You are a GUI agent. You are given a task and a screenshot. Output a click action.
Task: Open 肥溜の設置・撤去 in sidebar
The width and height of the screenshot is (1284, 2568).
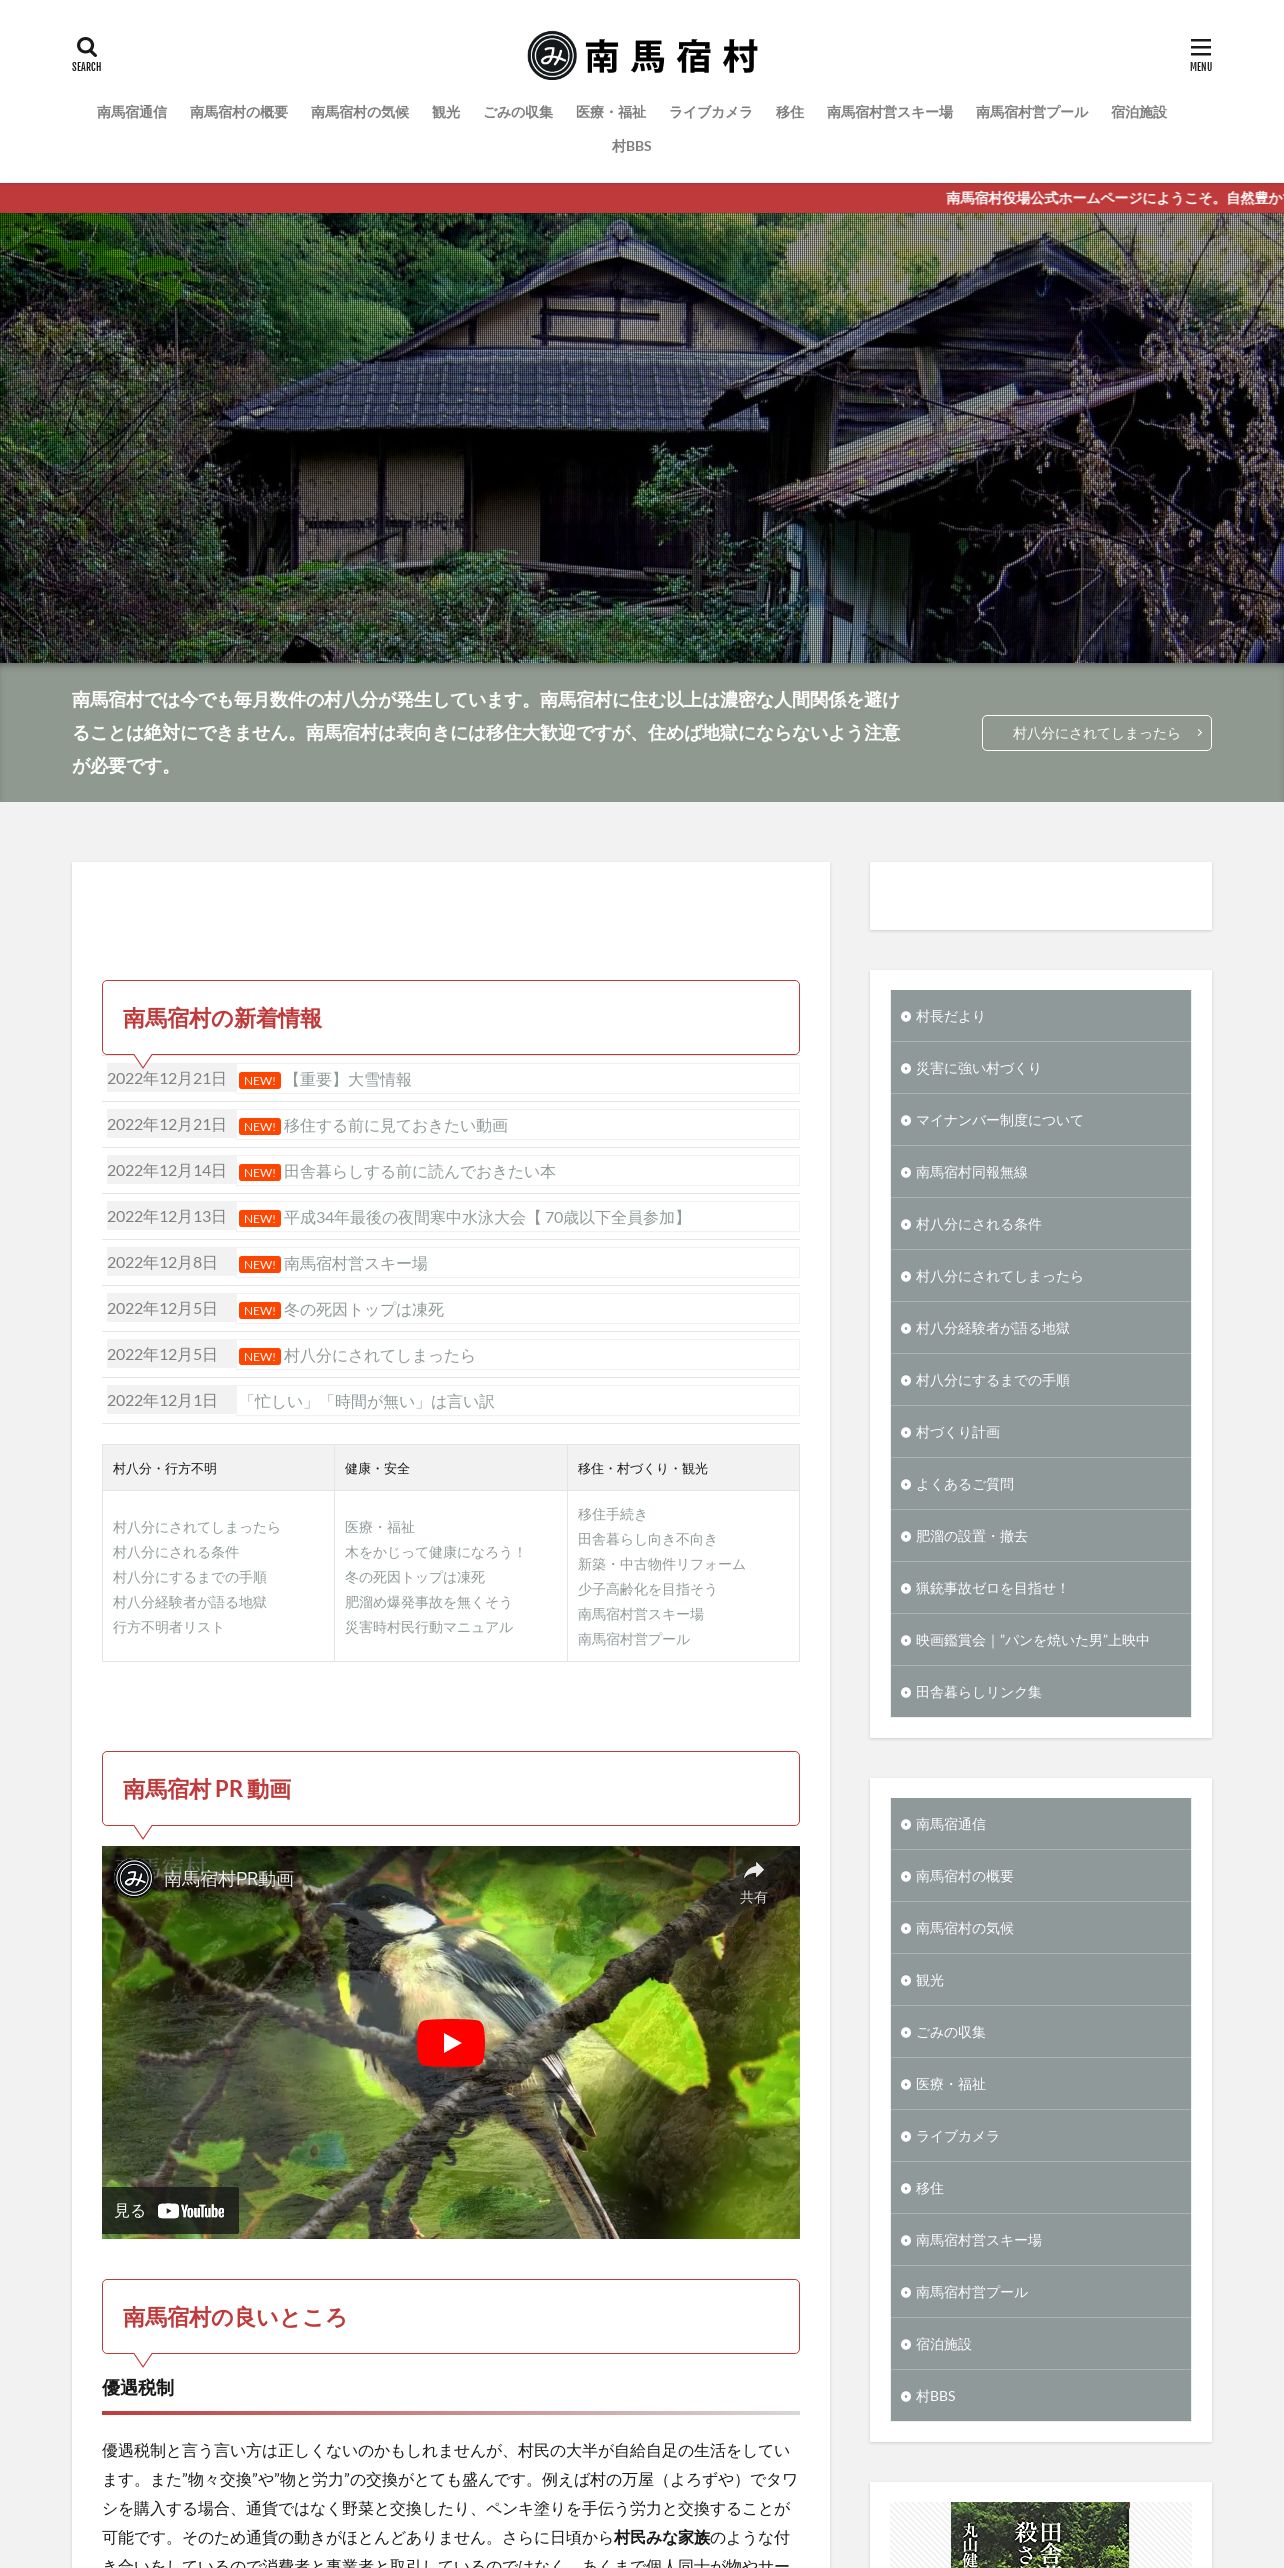[x=1040, y=1536]
